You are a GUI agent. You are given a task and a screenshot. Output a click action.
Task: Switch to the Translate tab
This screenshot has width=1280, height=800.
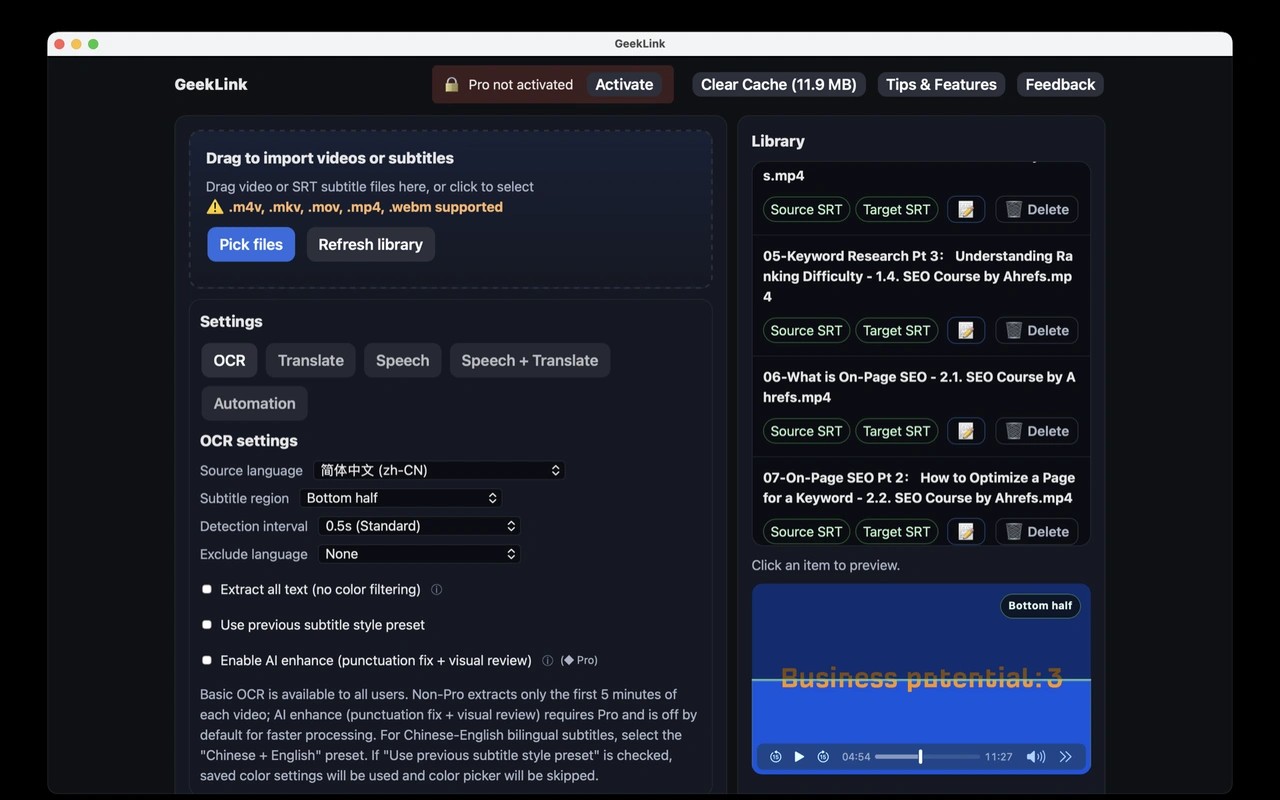tap(311, 360)
